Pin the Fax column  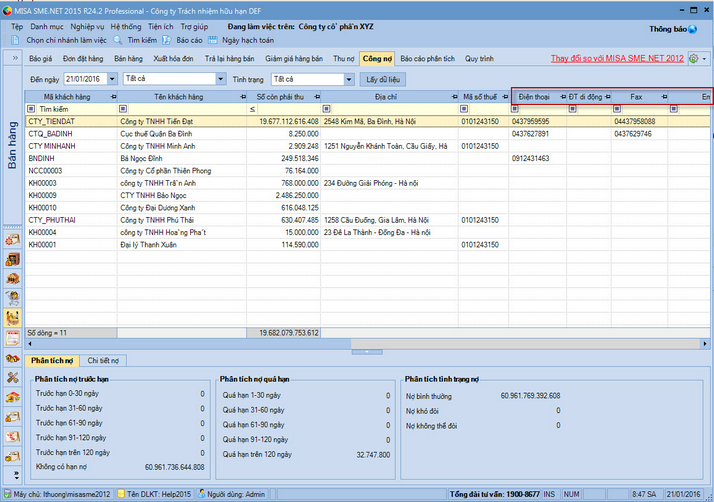point(664,97)
